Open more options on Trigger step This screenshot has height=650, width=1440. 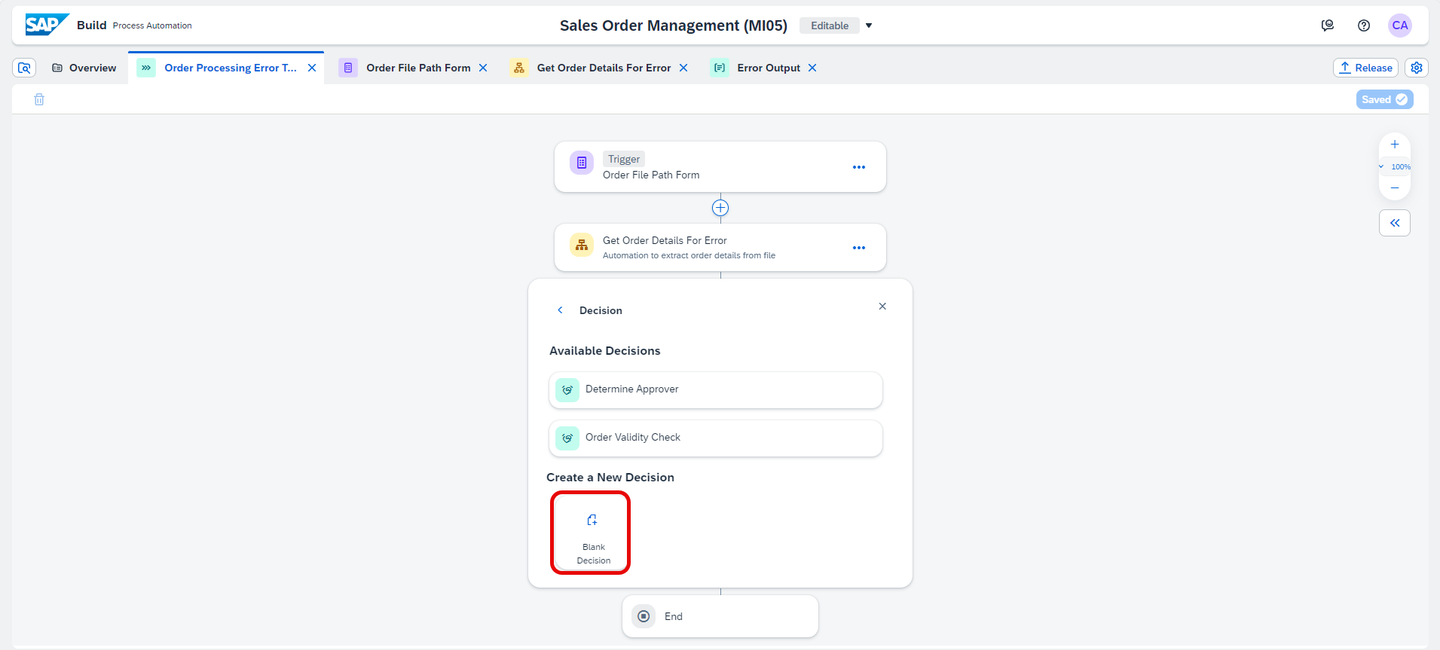coord(859,167)
